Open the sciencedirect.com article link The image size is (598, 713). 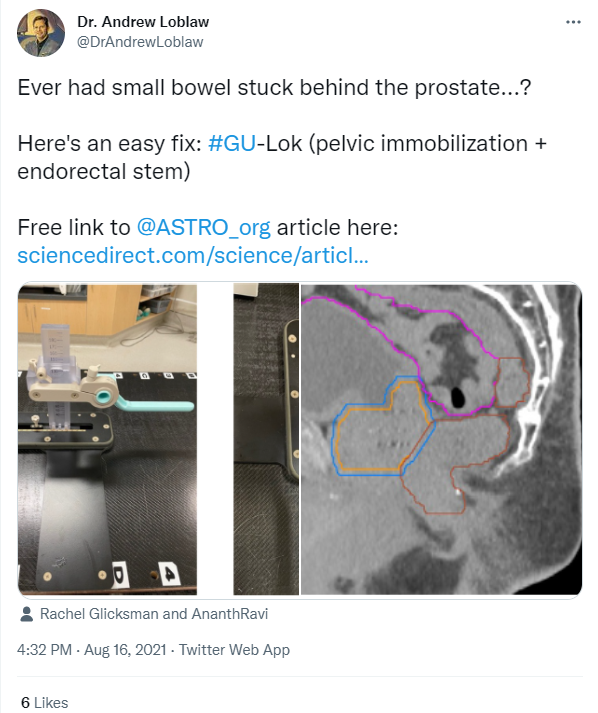coord(193,255)
